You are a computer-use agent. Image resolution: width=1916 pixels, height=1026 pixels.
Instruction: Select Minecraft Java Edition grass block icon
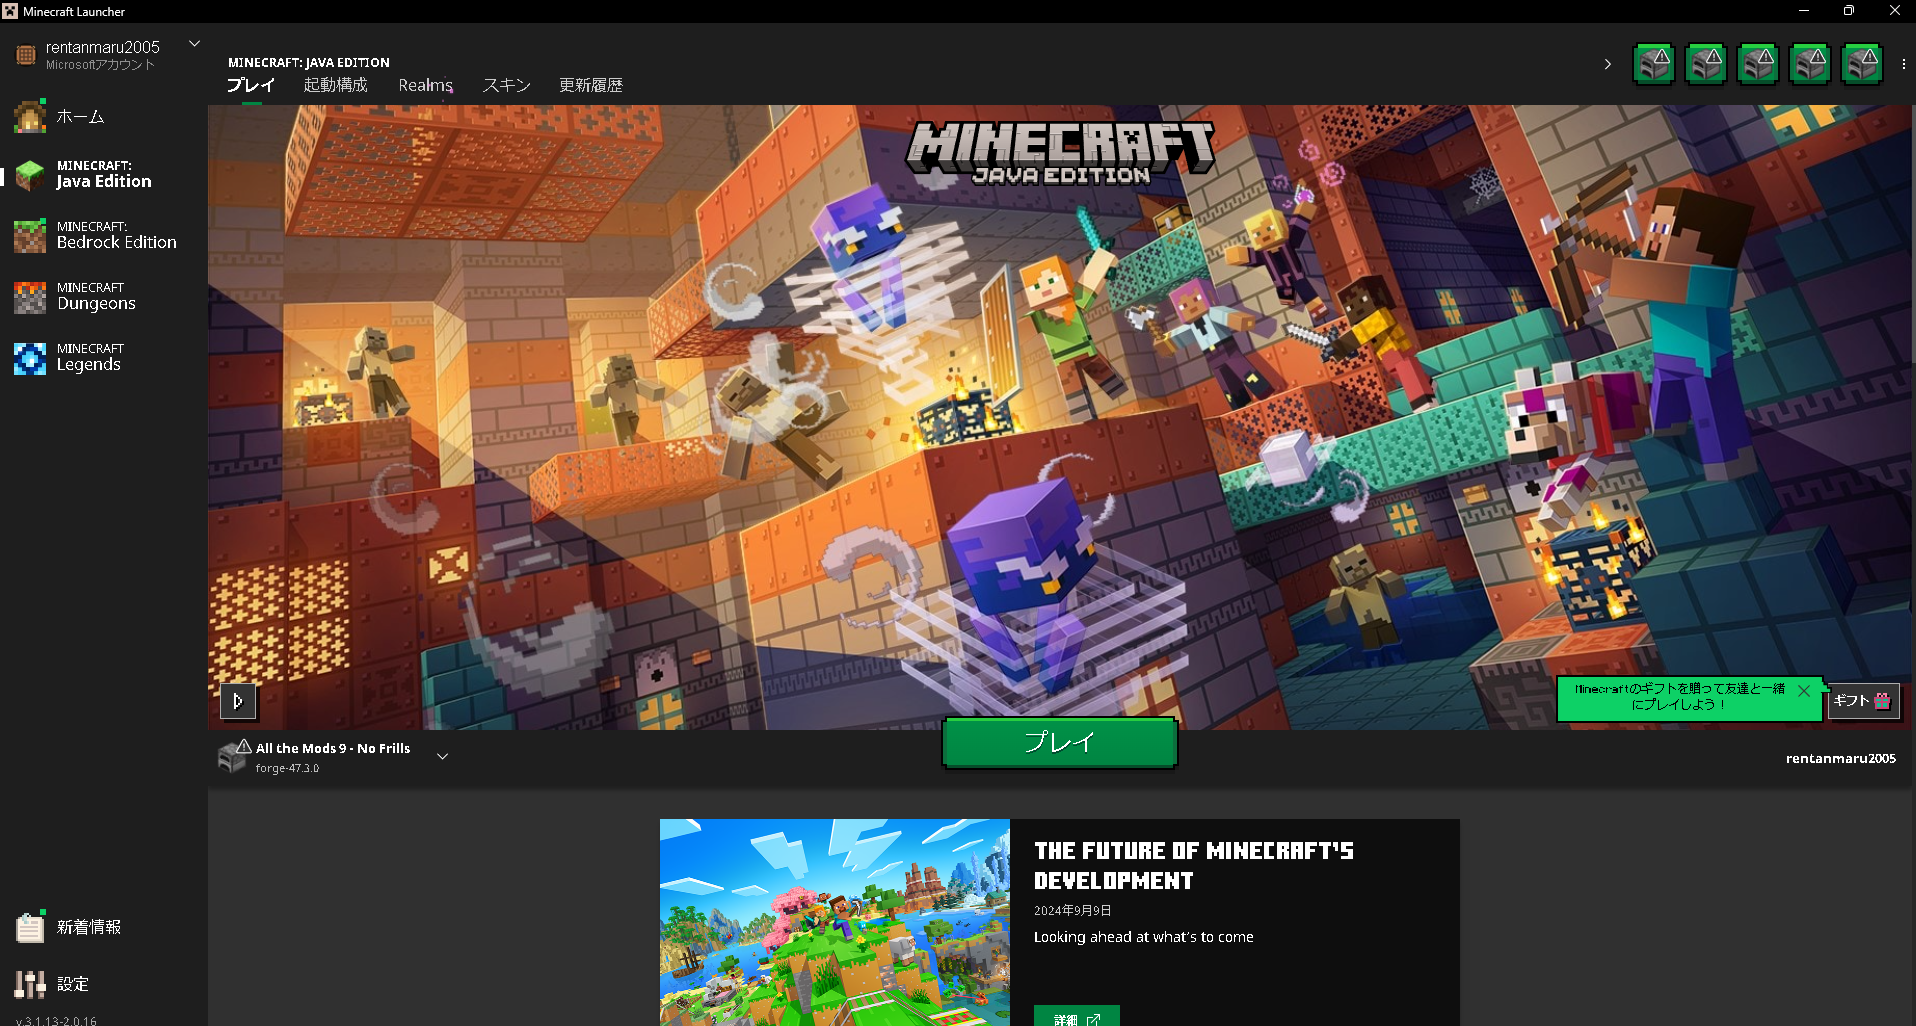[x=30, y=175]
